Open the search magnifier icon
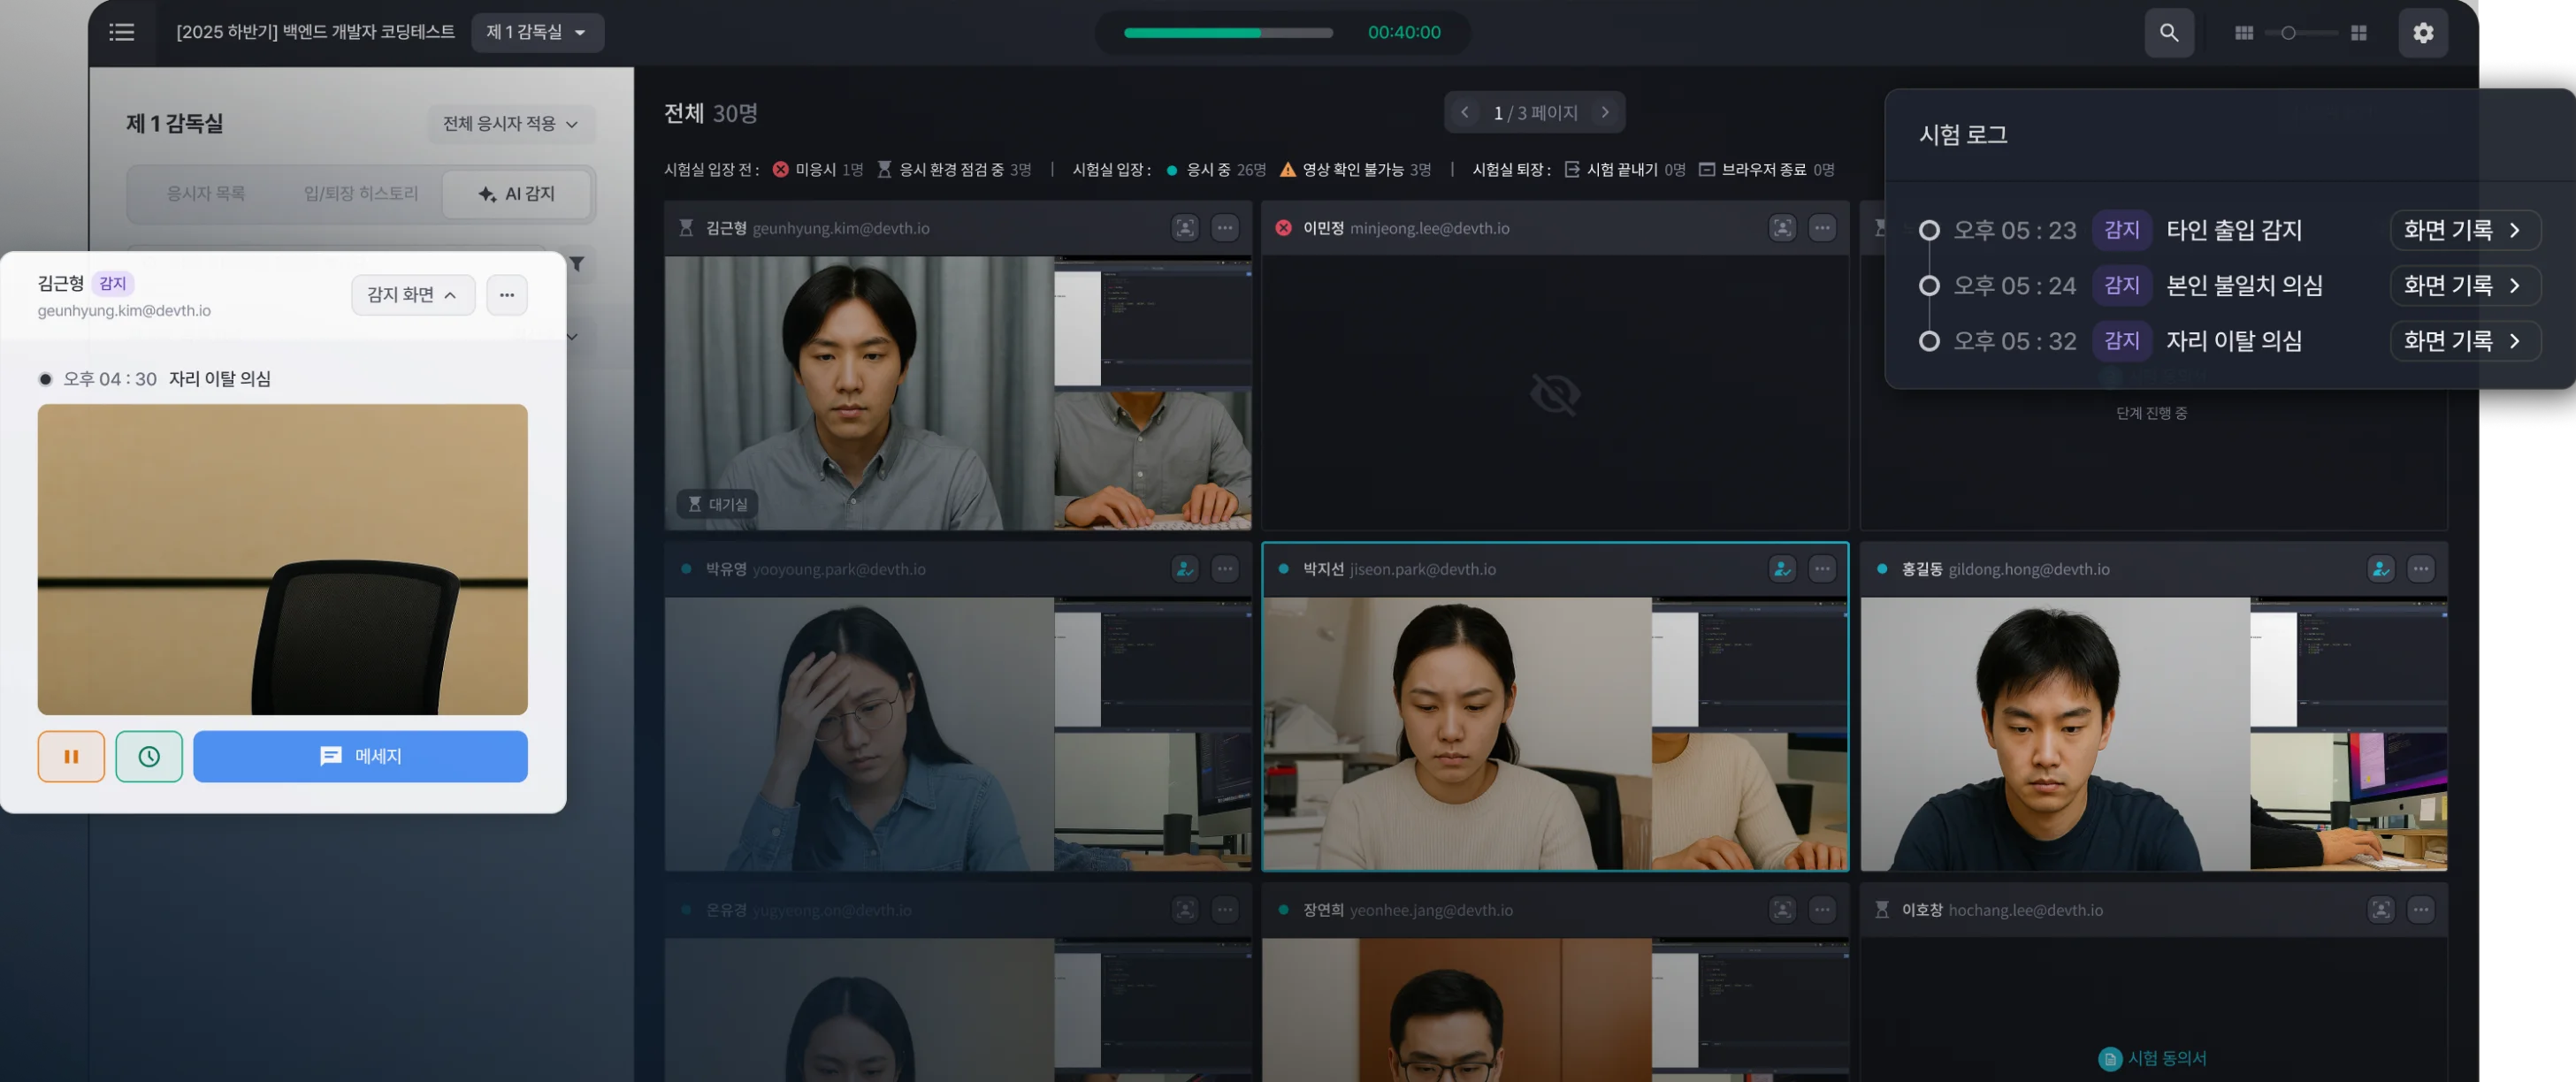Viewport: 2576px width, 1082px height. (x=2169, y=32)
